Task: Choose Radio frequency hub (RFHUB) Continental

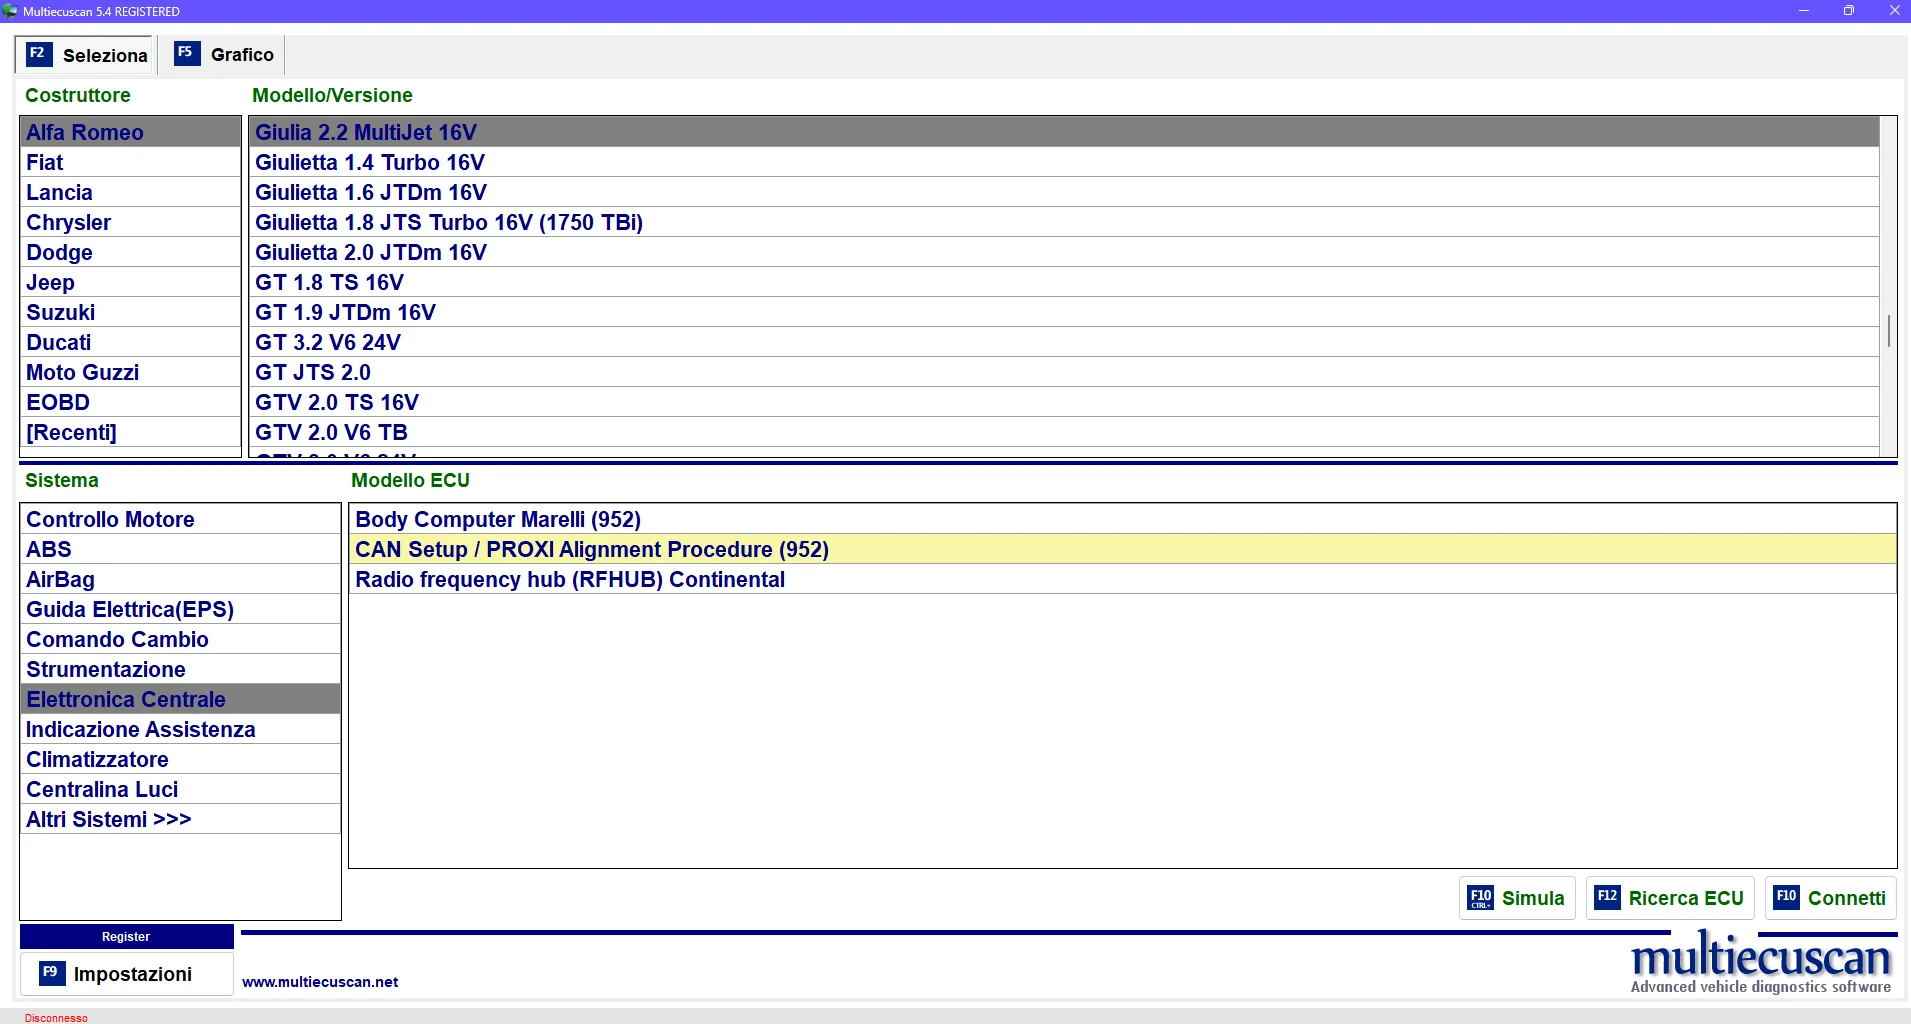Action: pos(1122,579)
